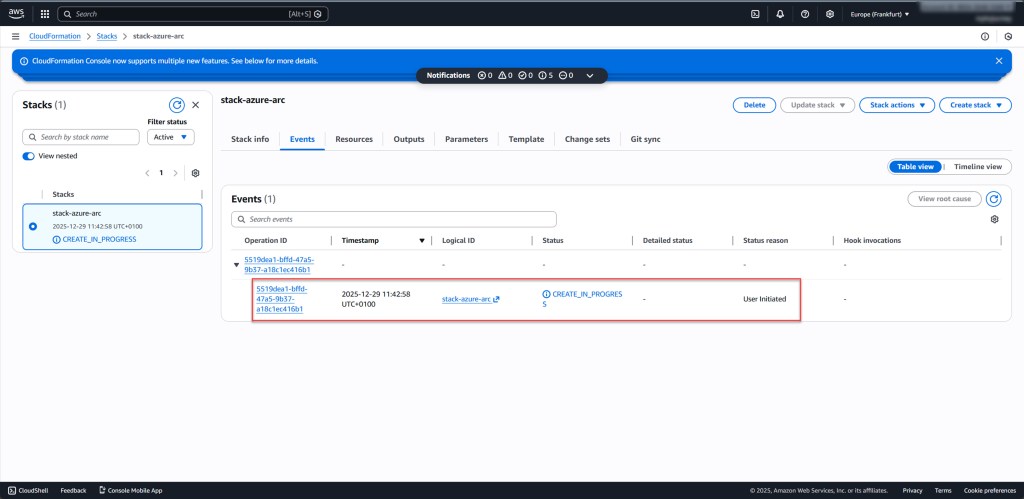Screen dimensions: 1024x499
Task: Open the Filter status Active dropdown
Action: coord(170,137)
